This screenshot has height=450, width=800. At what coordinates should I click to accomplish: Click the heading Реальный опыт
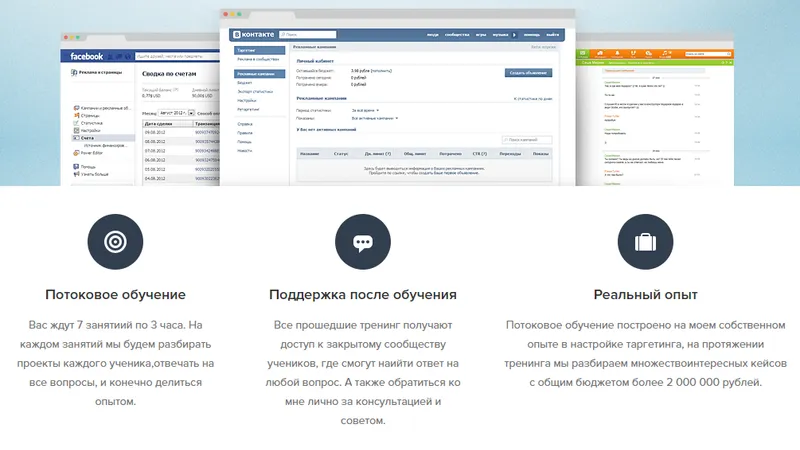pyautogui.click(x=645, y=295)
